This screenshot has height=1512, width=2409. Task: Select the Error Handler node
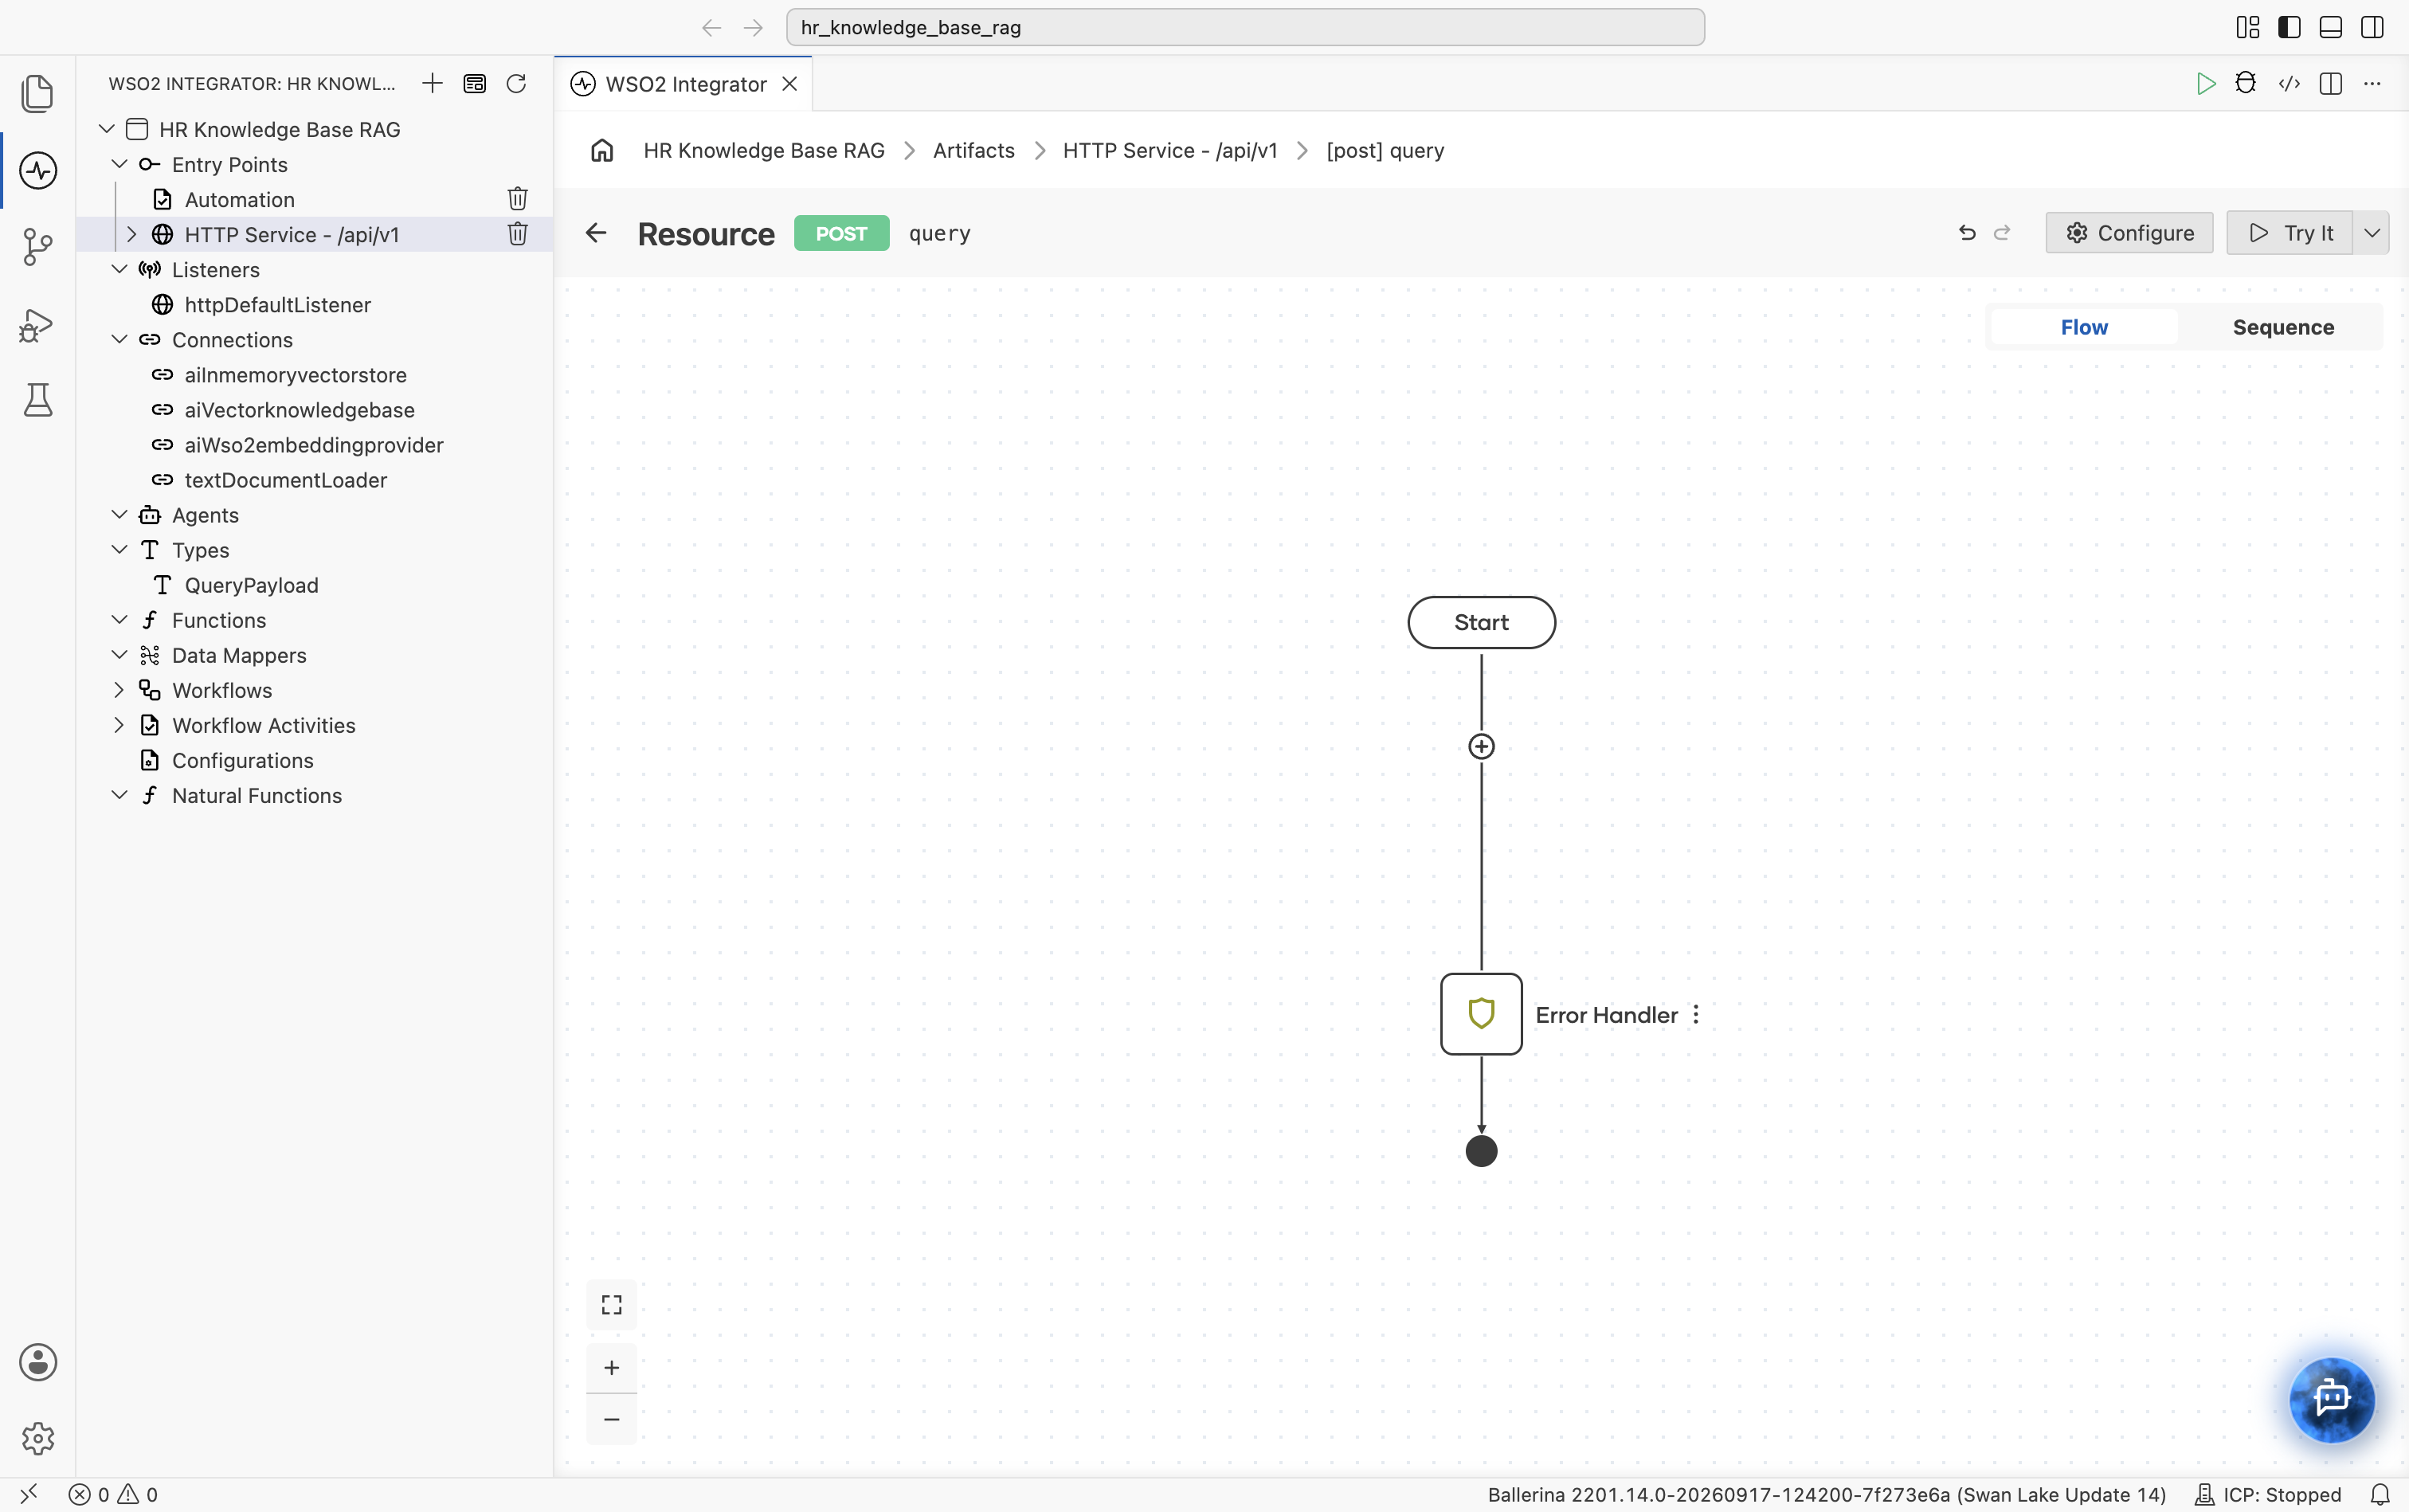[1481, 1014]
